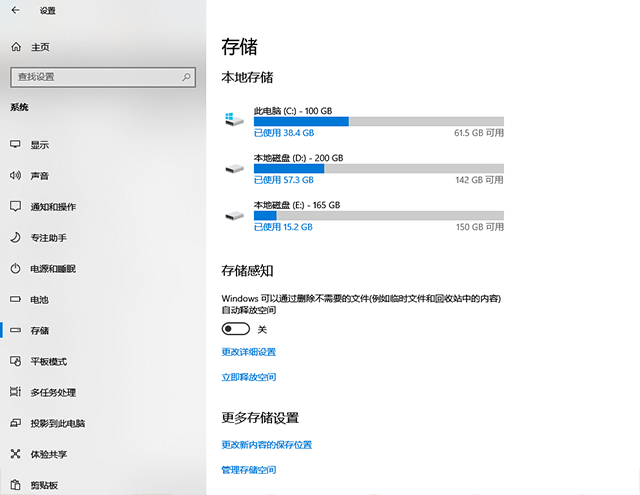Open 显示 settings in sidebar
Viewport: 640px width, 495px height.
[40, 145]
